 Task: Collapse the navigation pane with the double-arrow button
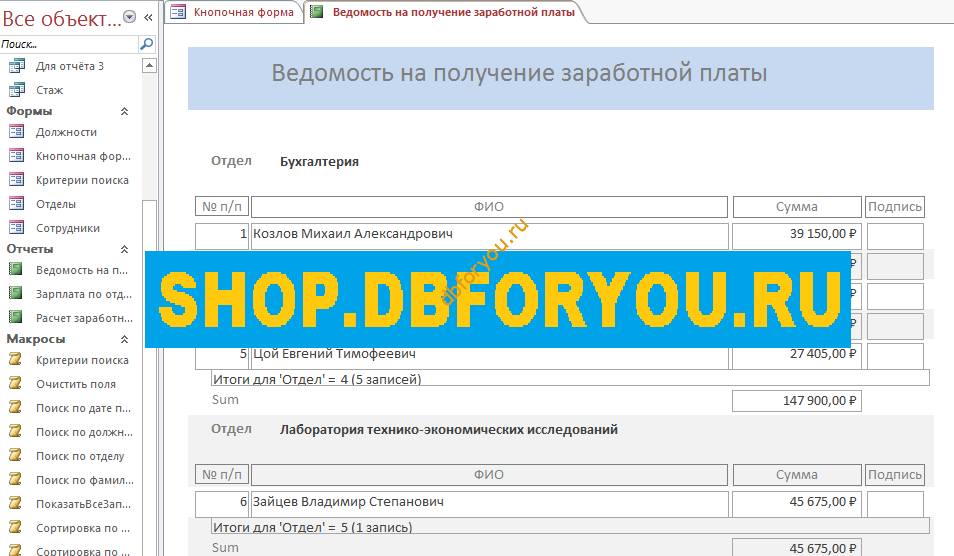(x=148, y=17)
